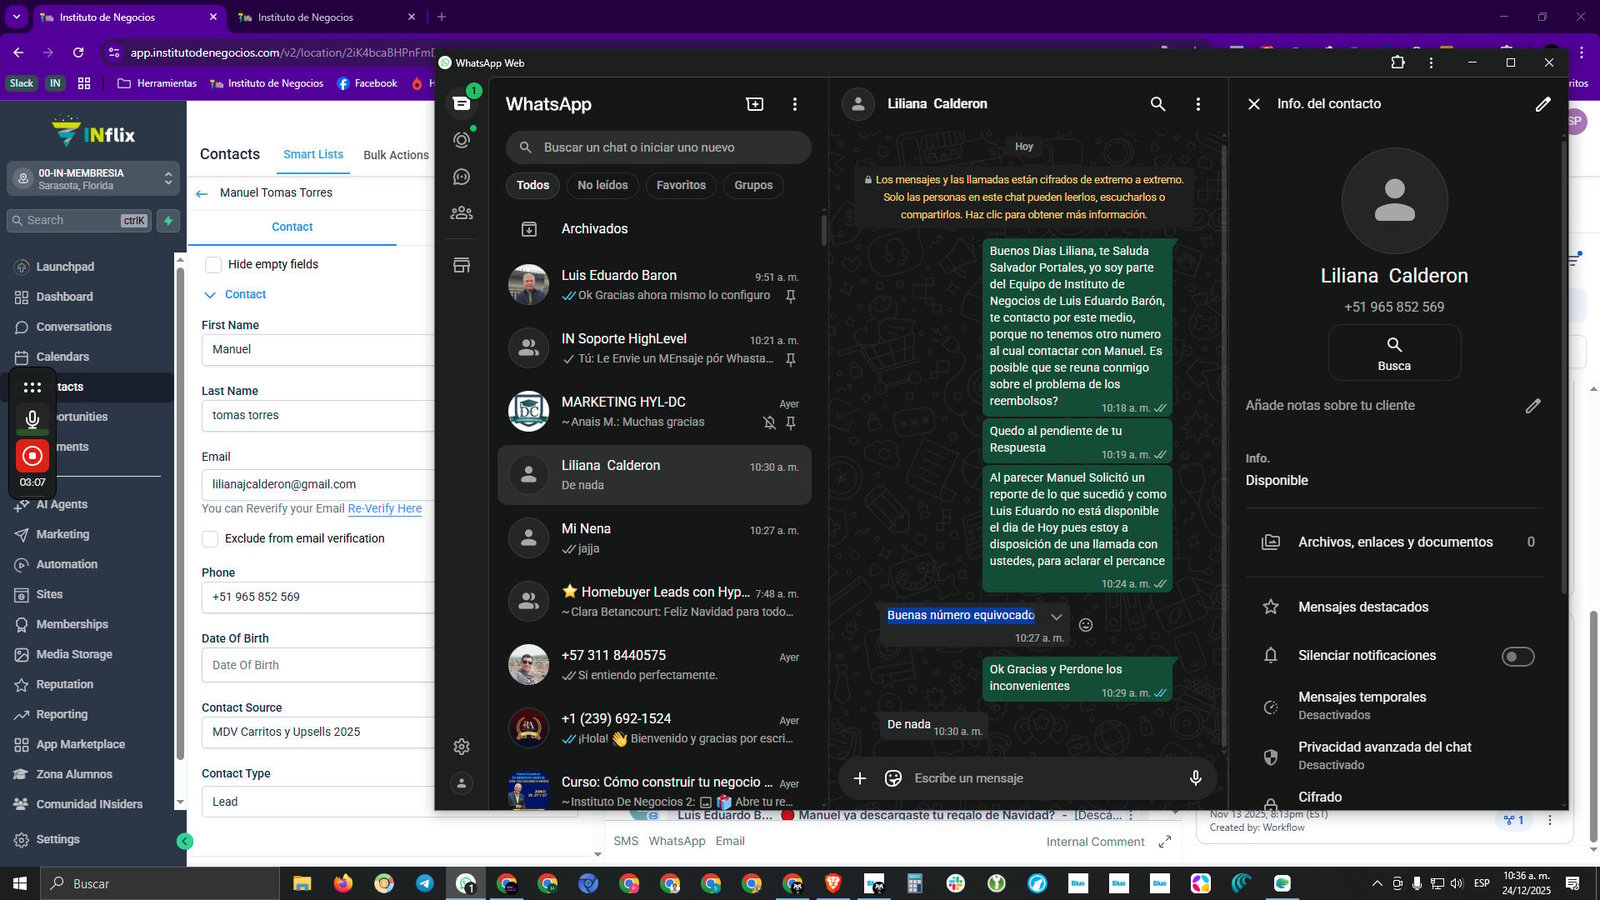Open emoji picker in message box
The image size is (1600, 900).
click(893, 778)
